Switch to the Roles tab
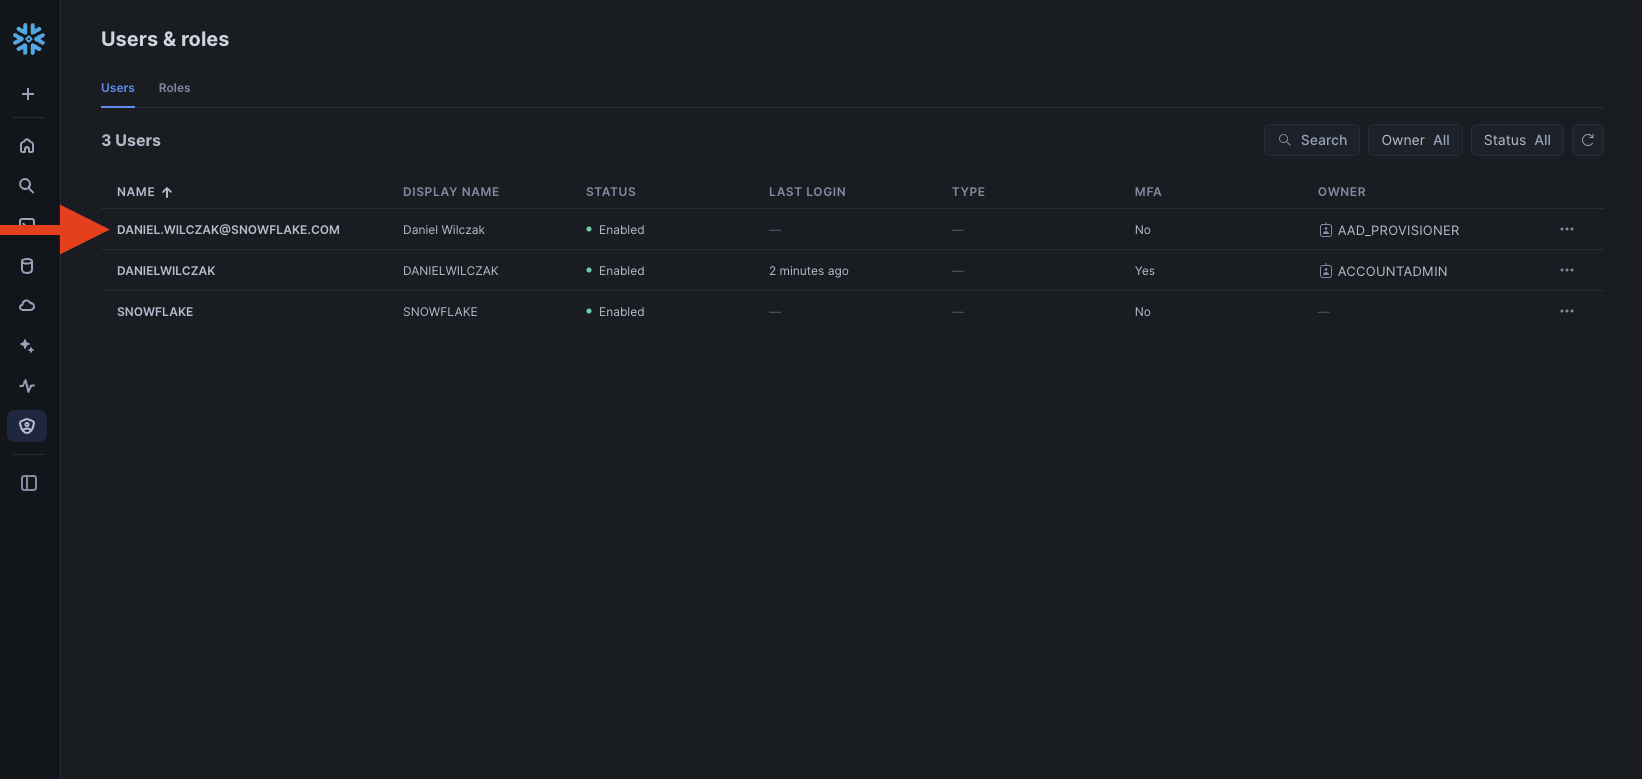Screen dimensions: 1642x779 pyautogui.click(x=174, y=88)
